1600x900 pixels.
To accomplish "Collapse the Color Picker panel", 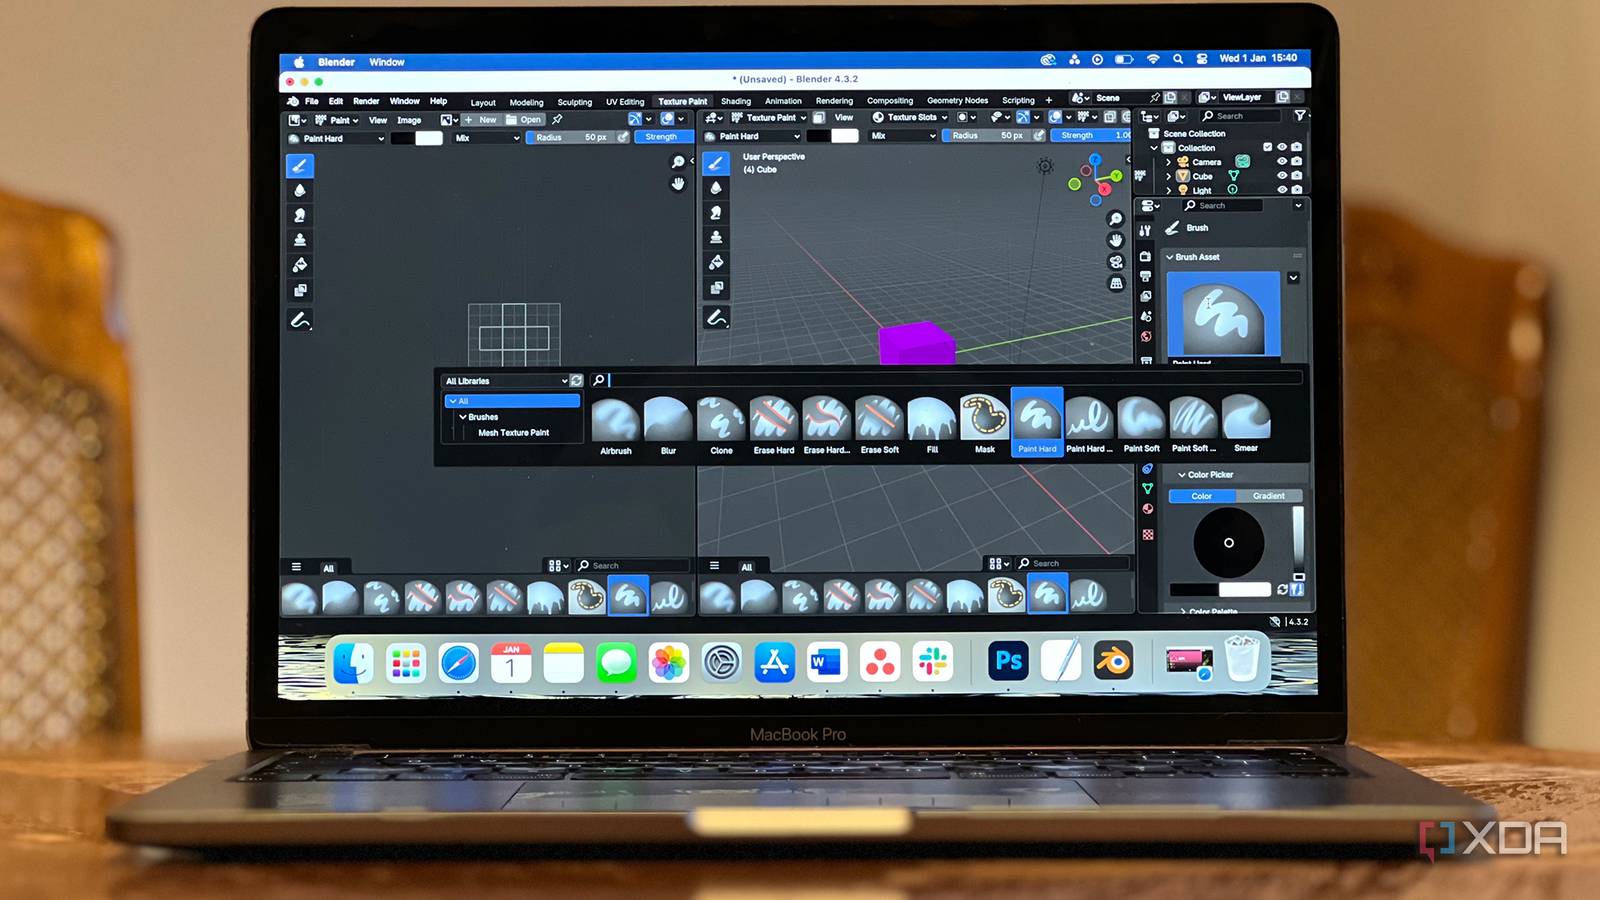I will coord(1209,475).
